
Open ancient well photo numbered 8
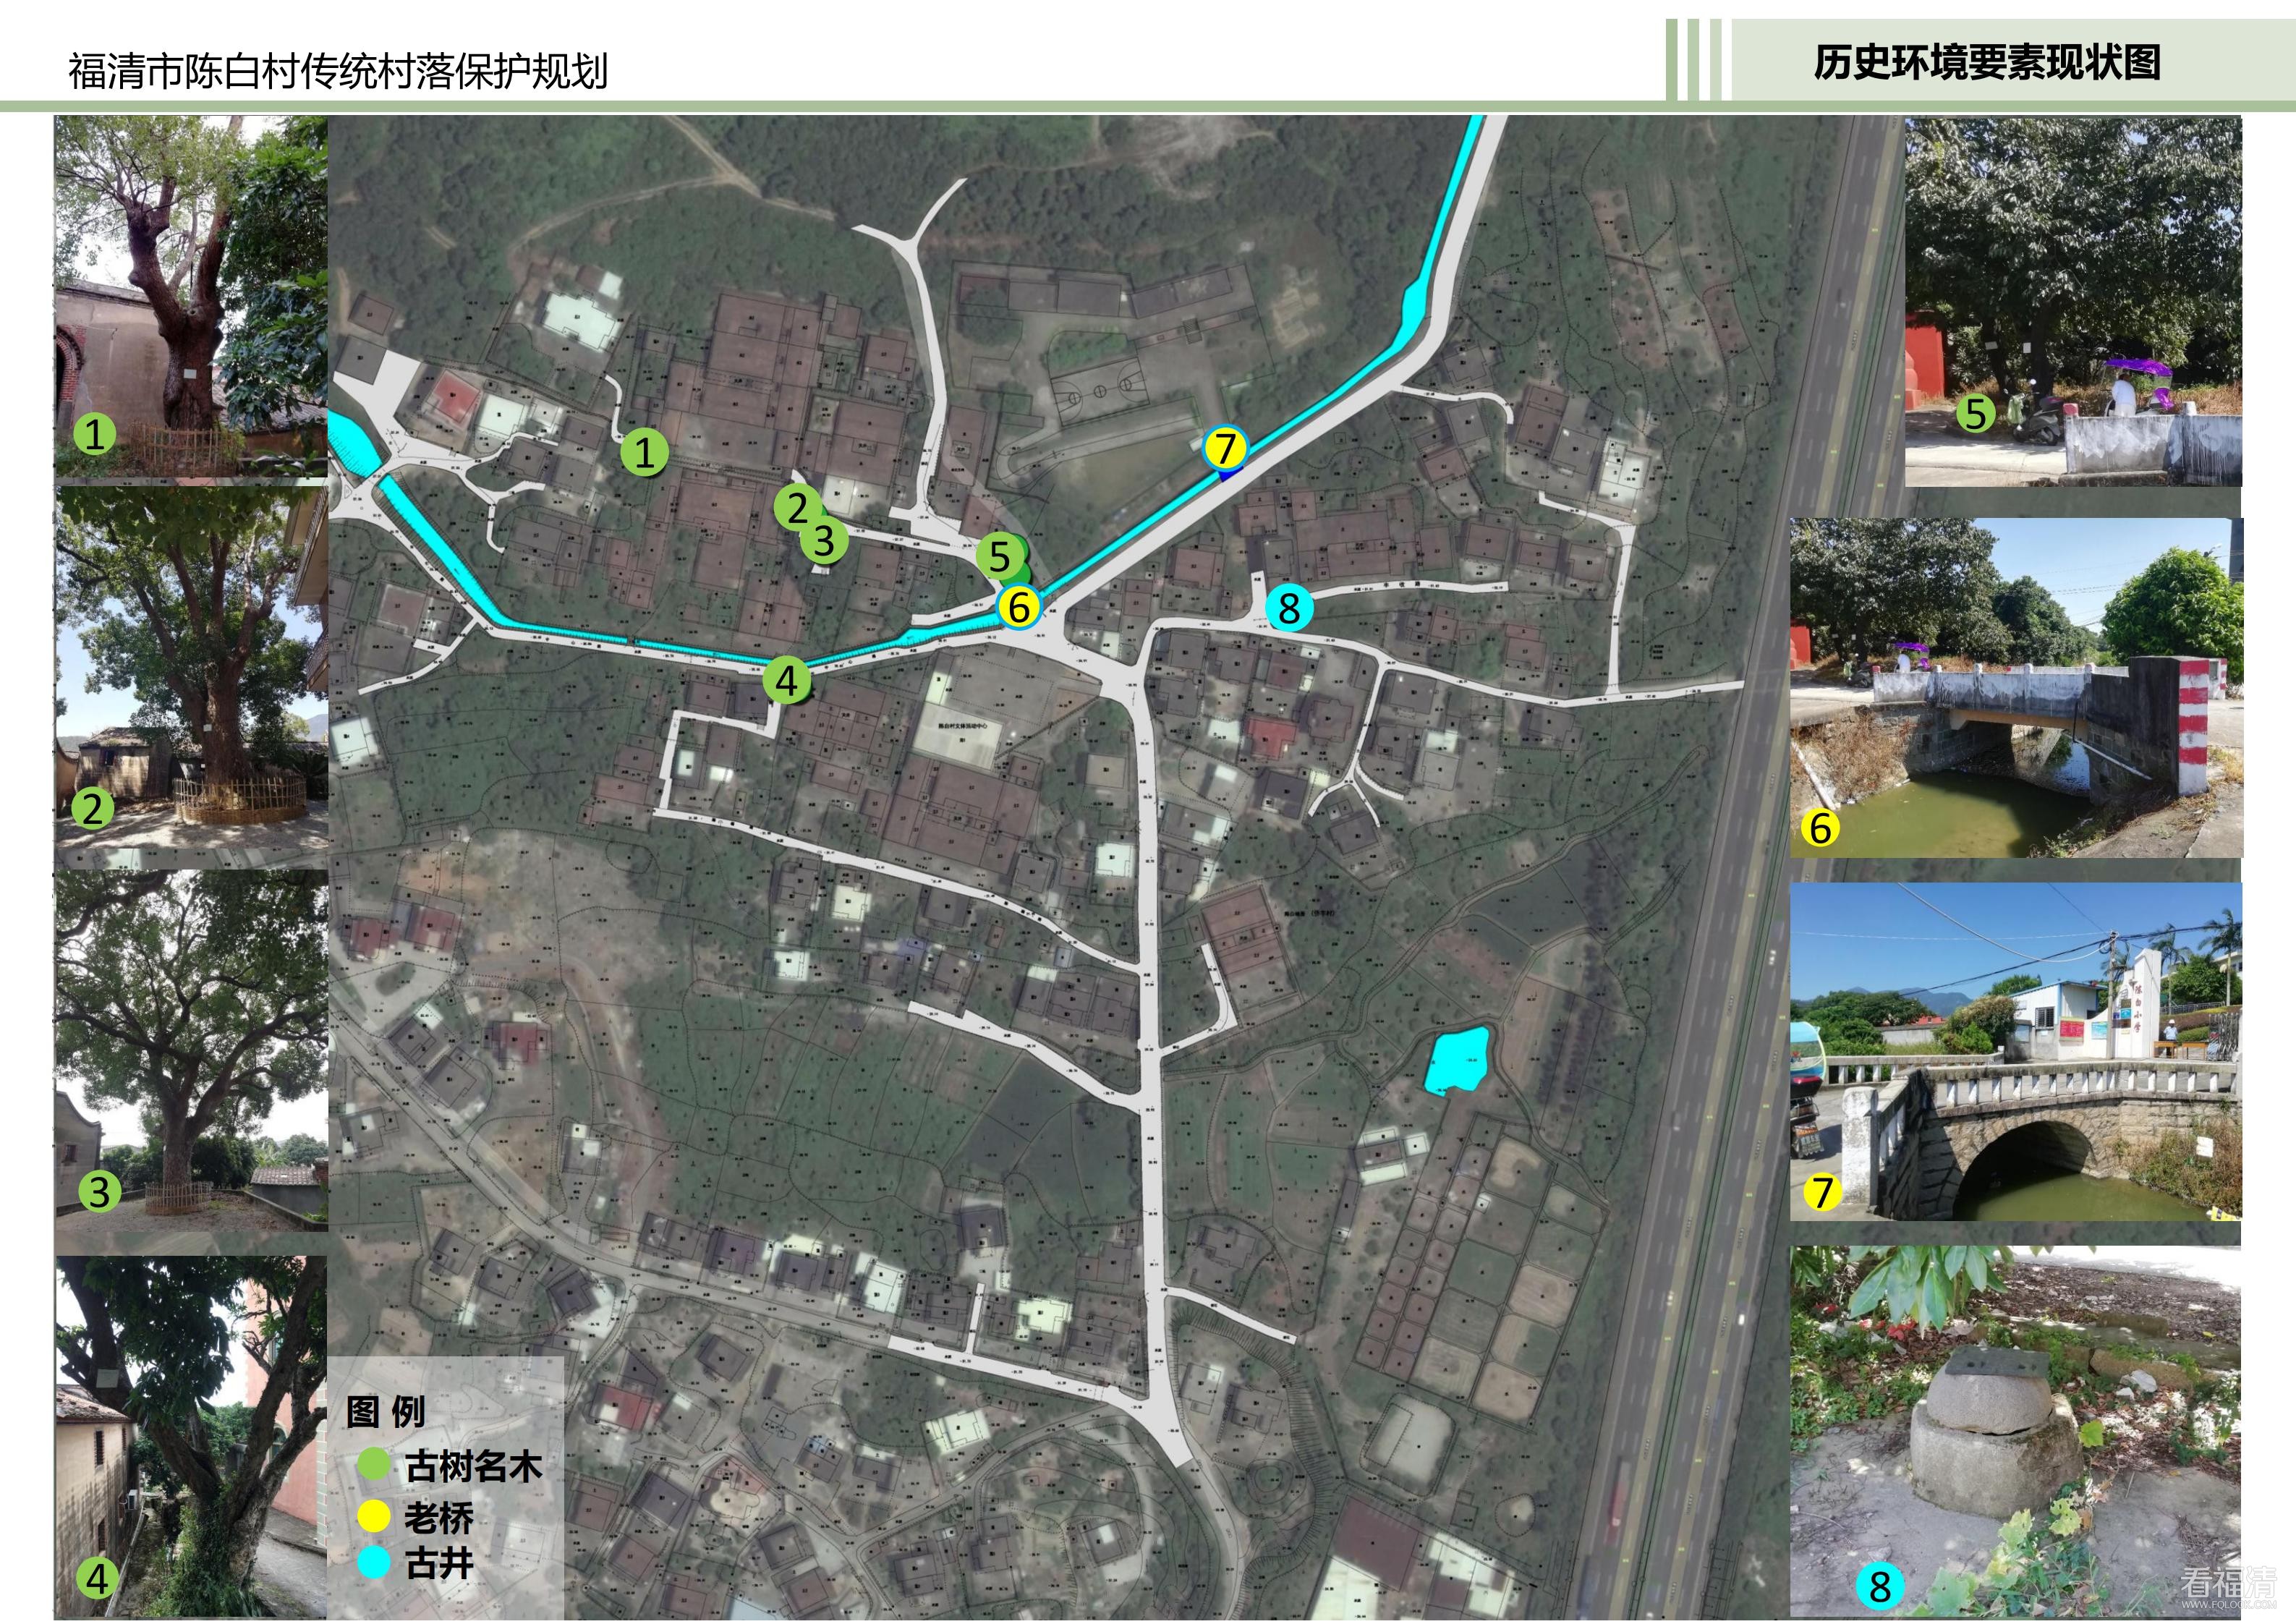pos(2015,1430)
